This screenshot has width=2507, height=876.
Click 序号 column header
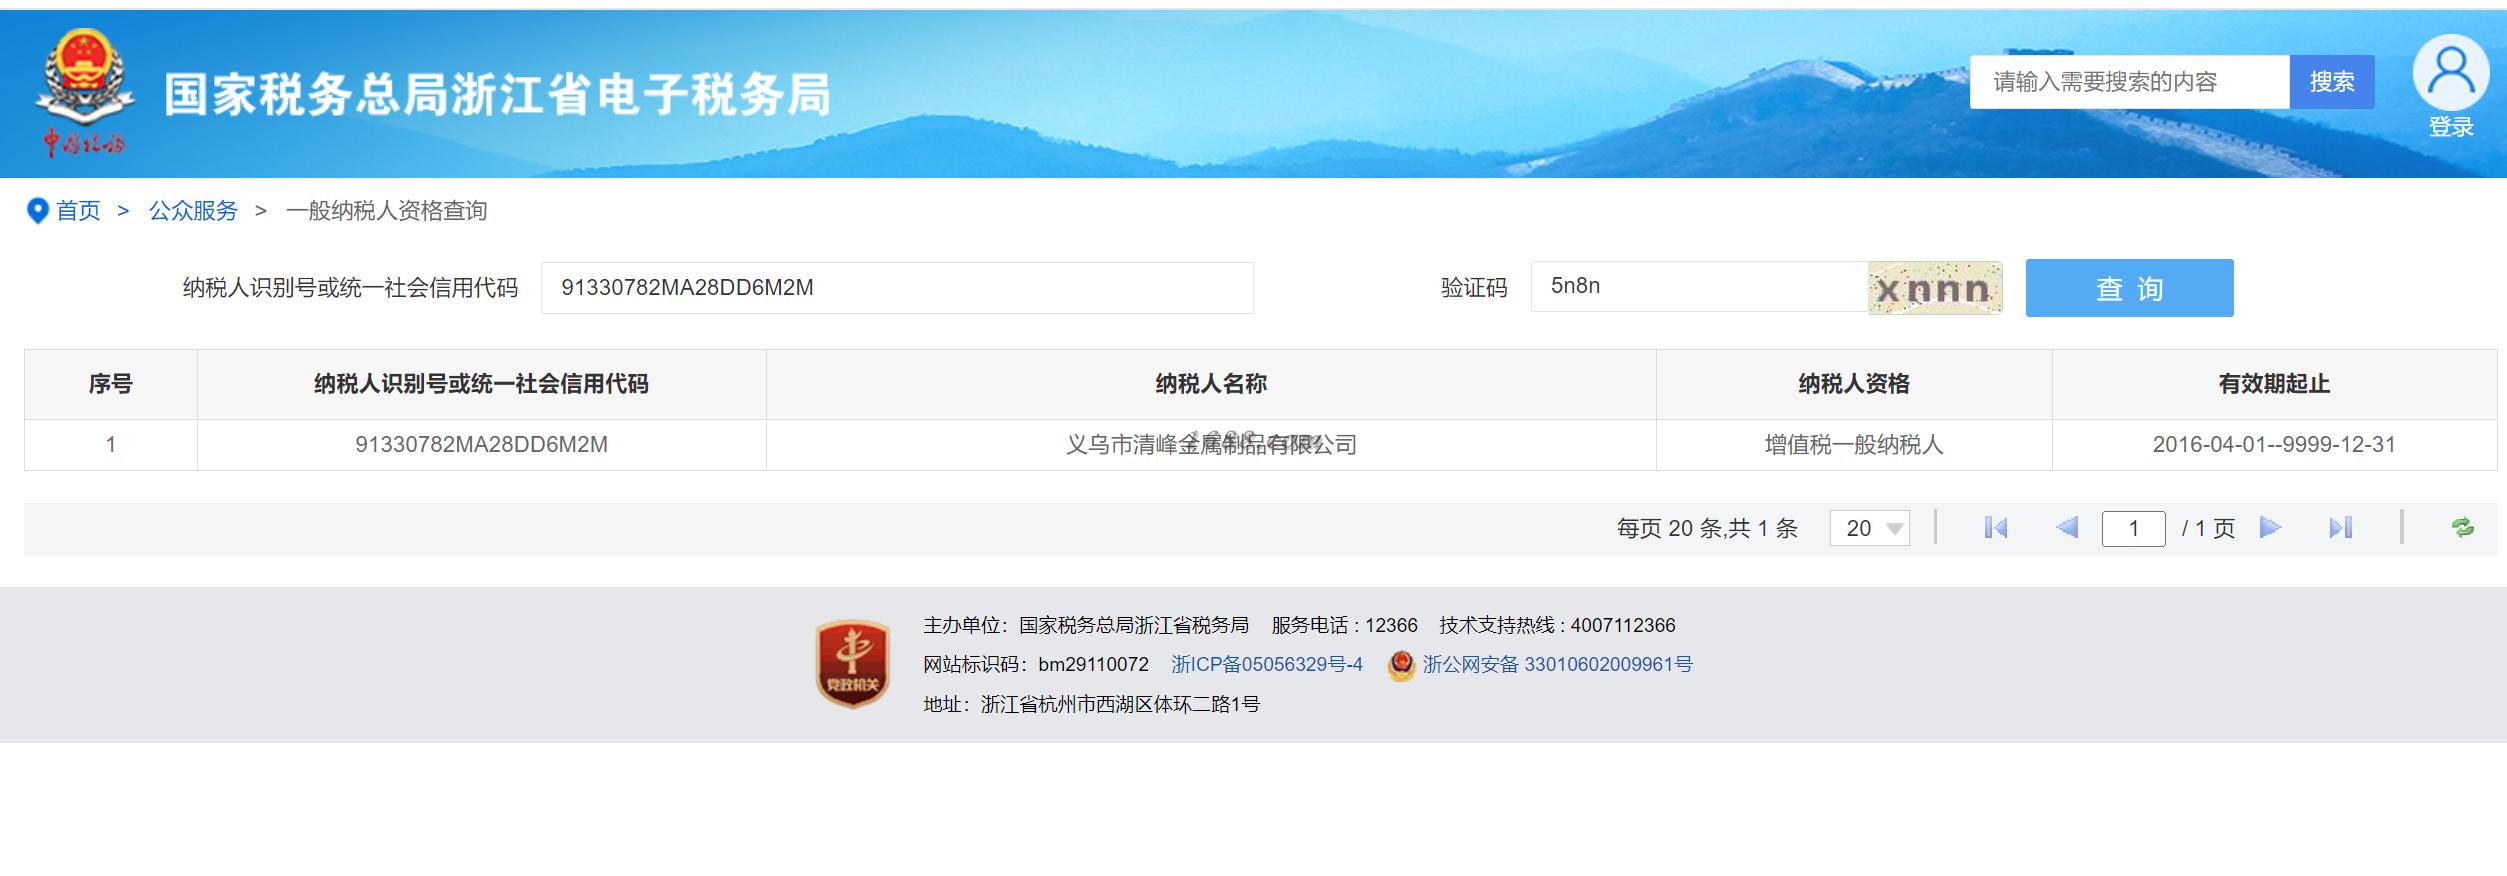pyautogui.click(x=111, y=384)
